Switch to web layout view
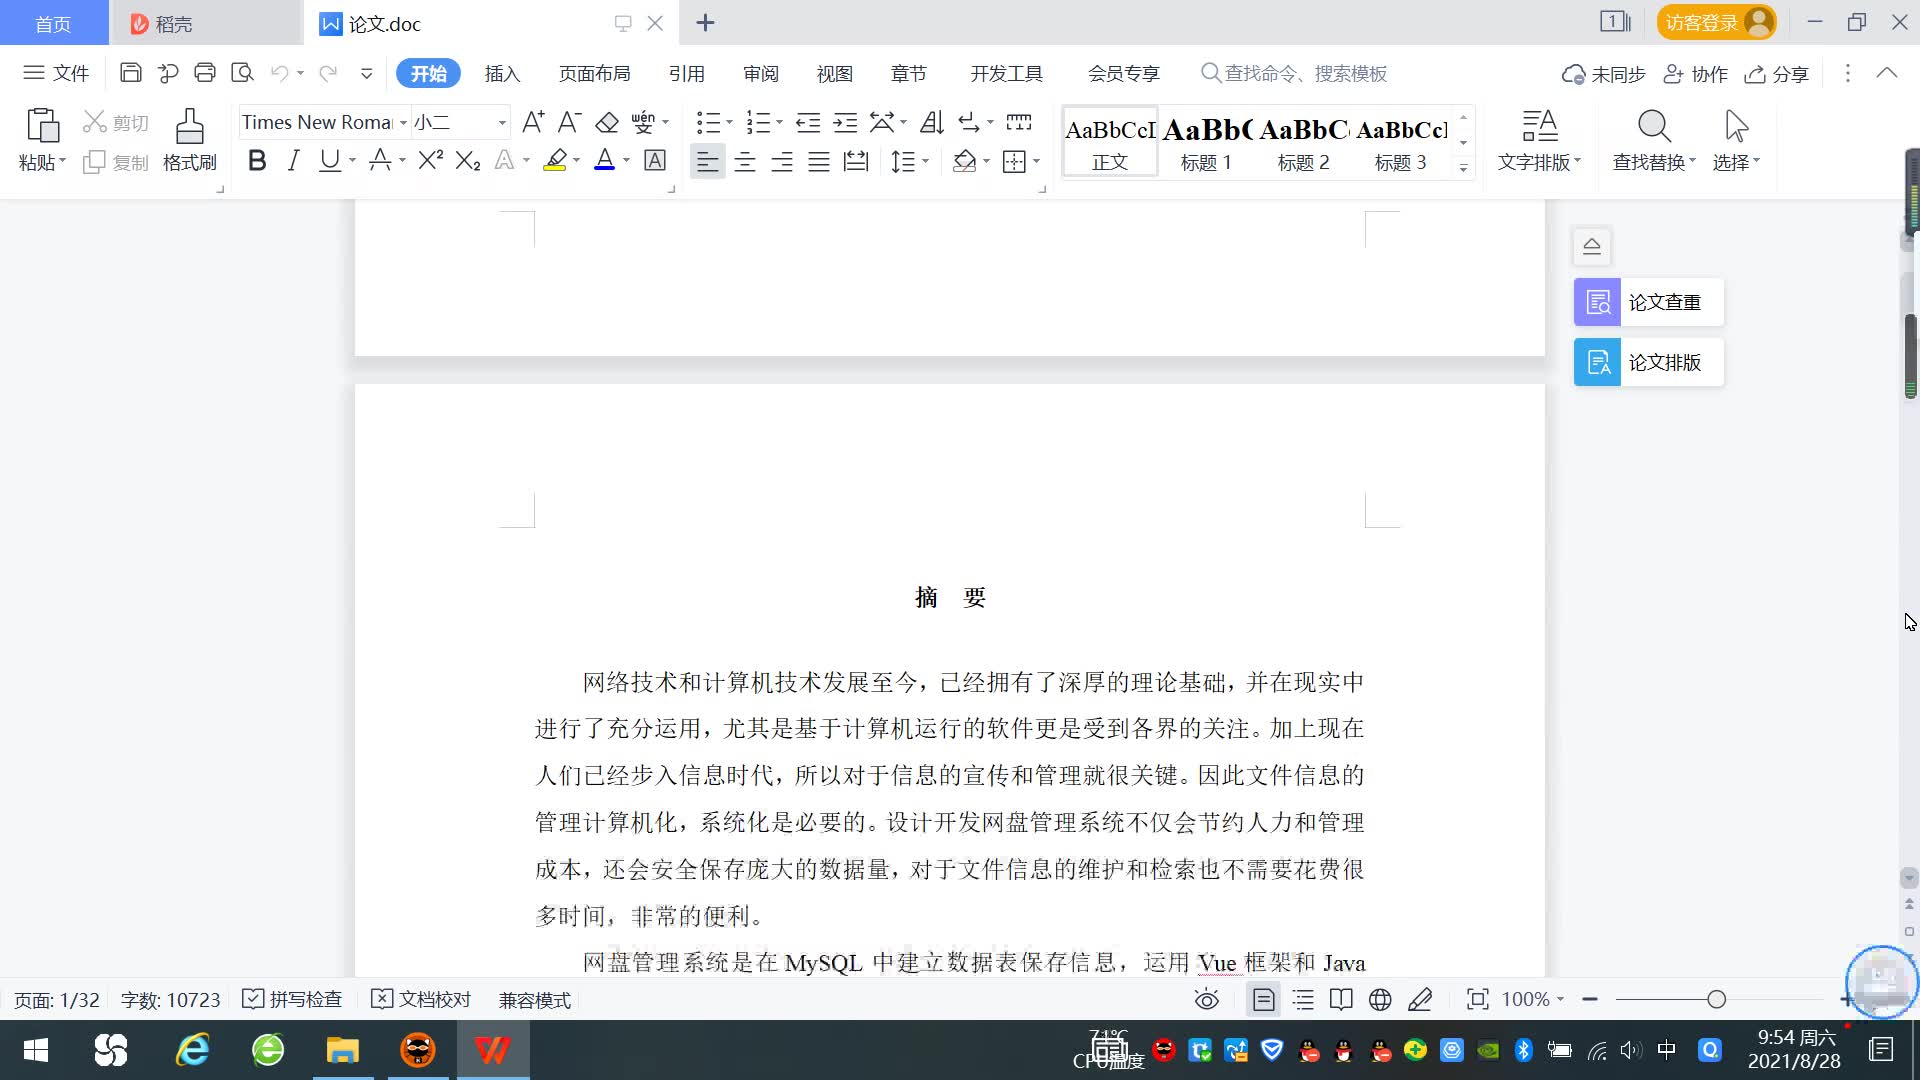1920x1080 pixels. (1380, 999)
